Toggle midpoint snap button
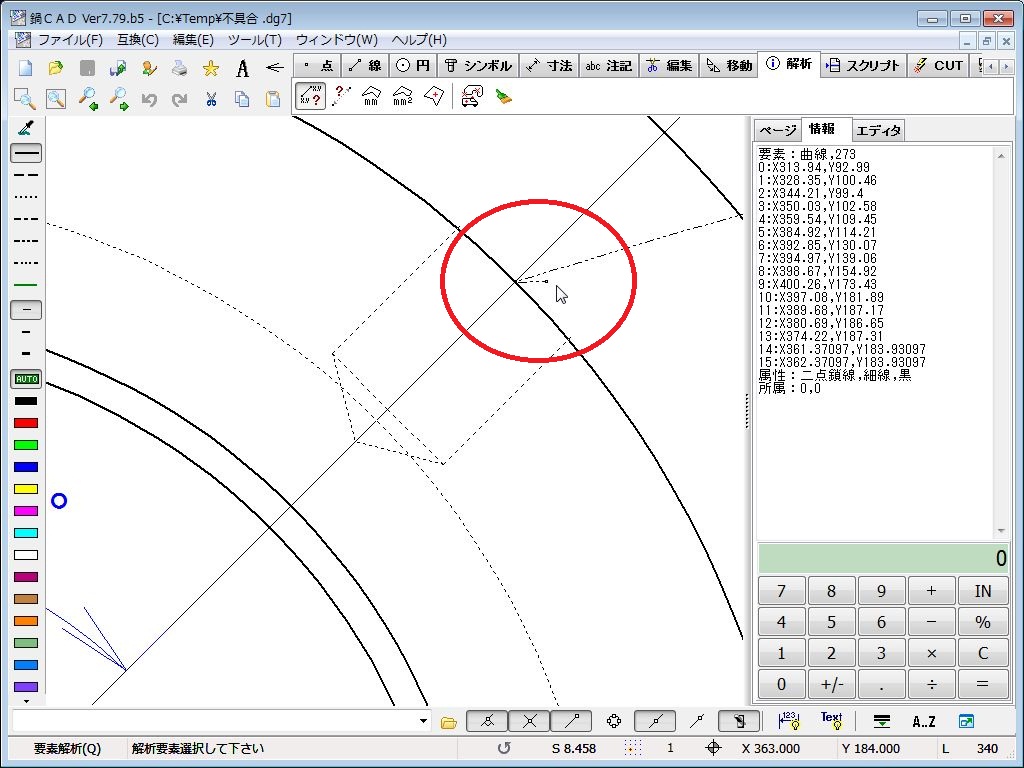Screen dimensions: 1024x768 (x=655, y=721)
